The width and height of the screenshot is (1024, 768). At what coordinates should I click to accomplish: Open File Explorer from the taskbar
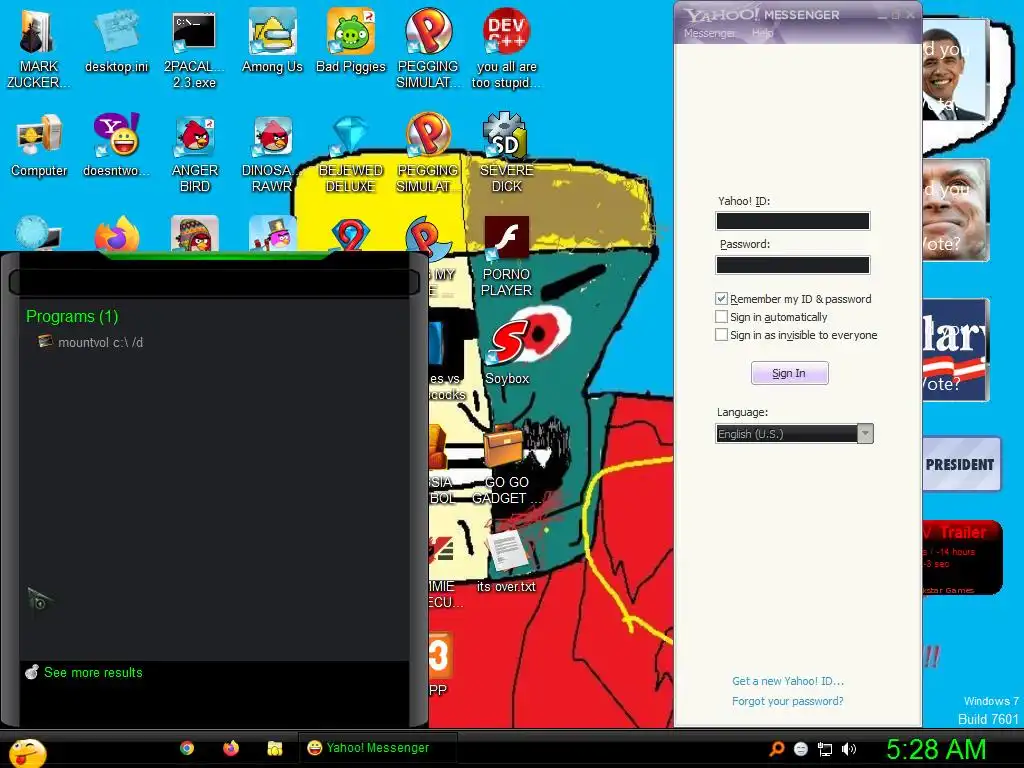[x=274, y=748]
